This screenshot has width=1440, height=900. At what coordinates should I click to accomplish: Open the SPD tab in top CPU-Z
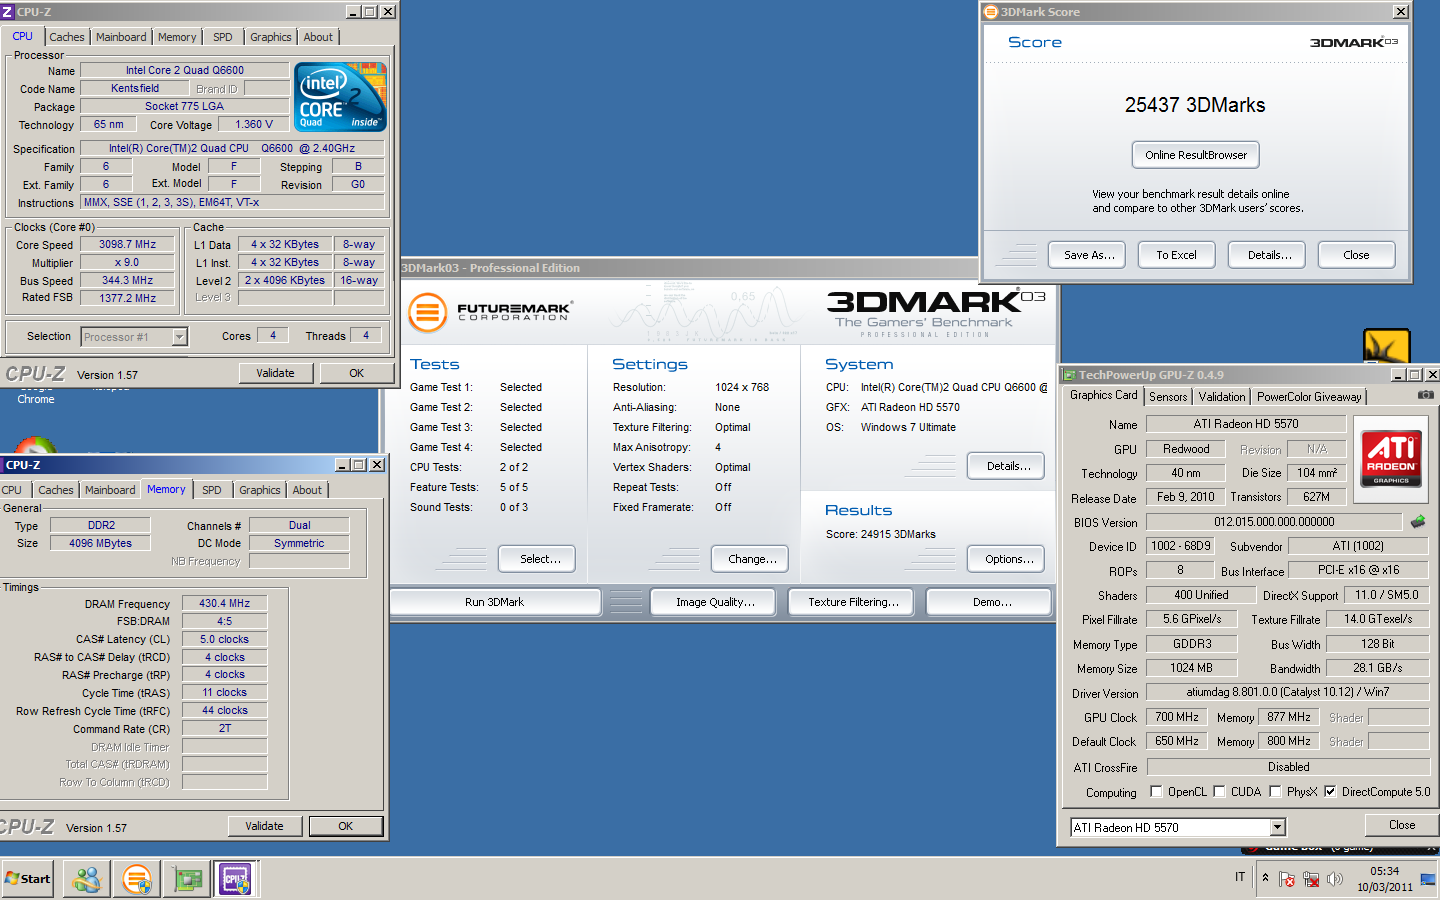(223, 37)
